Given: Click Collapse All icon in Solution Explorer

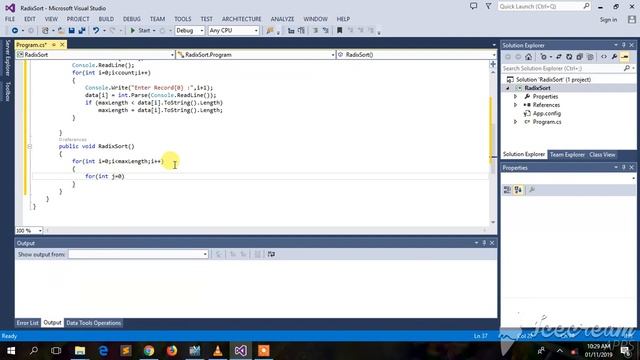Looking at the screenshot, I should click(x=580, y=57).
